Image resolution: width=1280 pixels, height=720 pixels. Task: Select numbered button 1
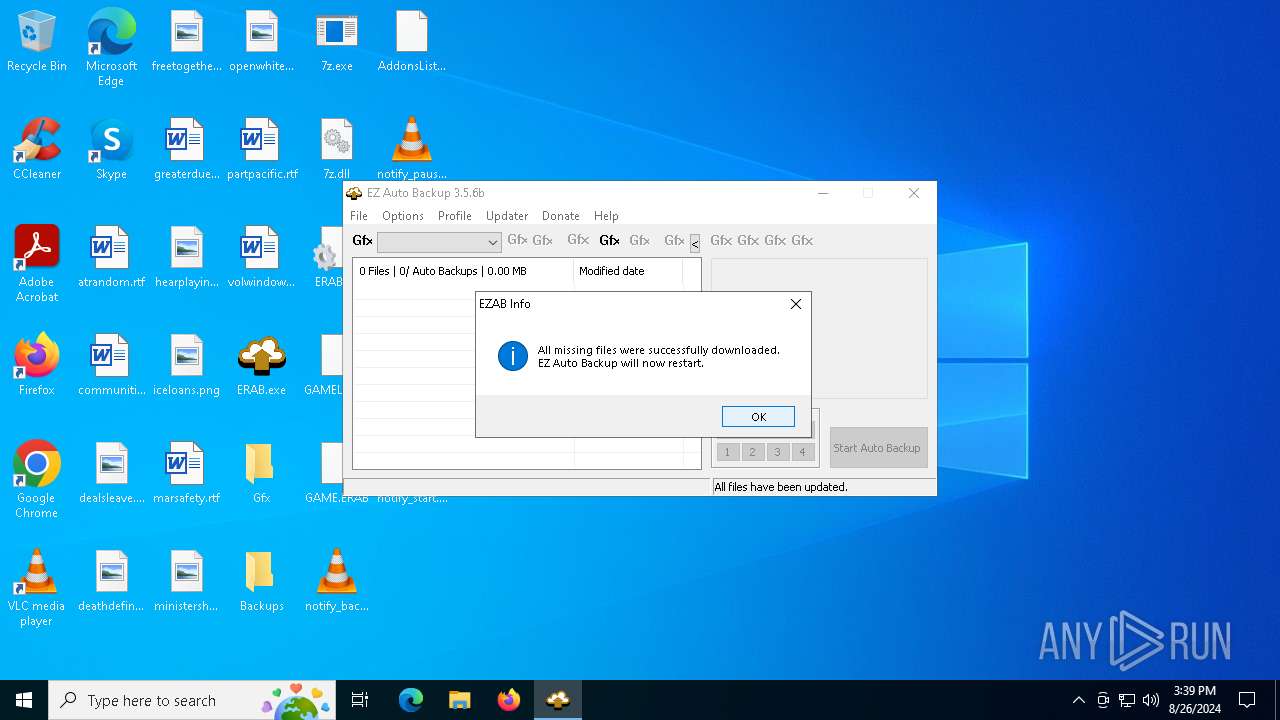pos(728,452)
